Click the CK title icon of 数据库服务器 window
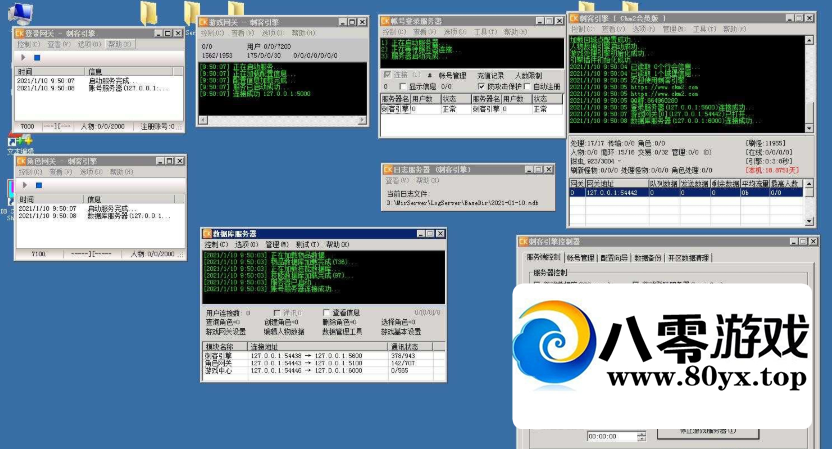The width and height of the screenshot is (832, 449). coord(207,234)
